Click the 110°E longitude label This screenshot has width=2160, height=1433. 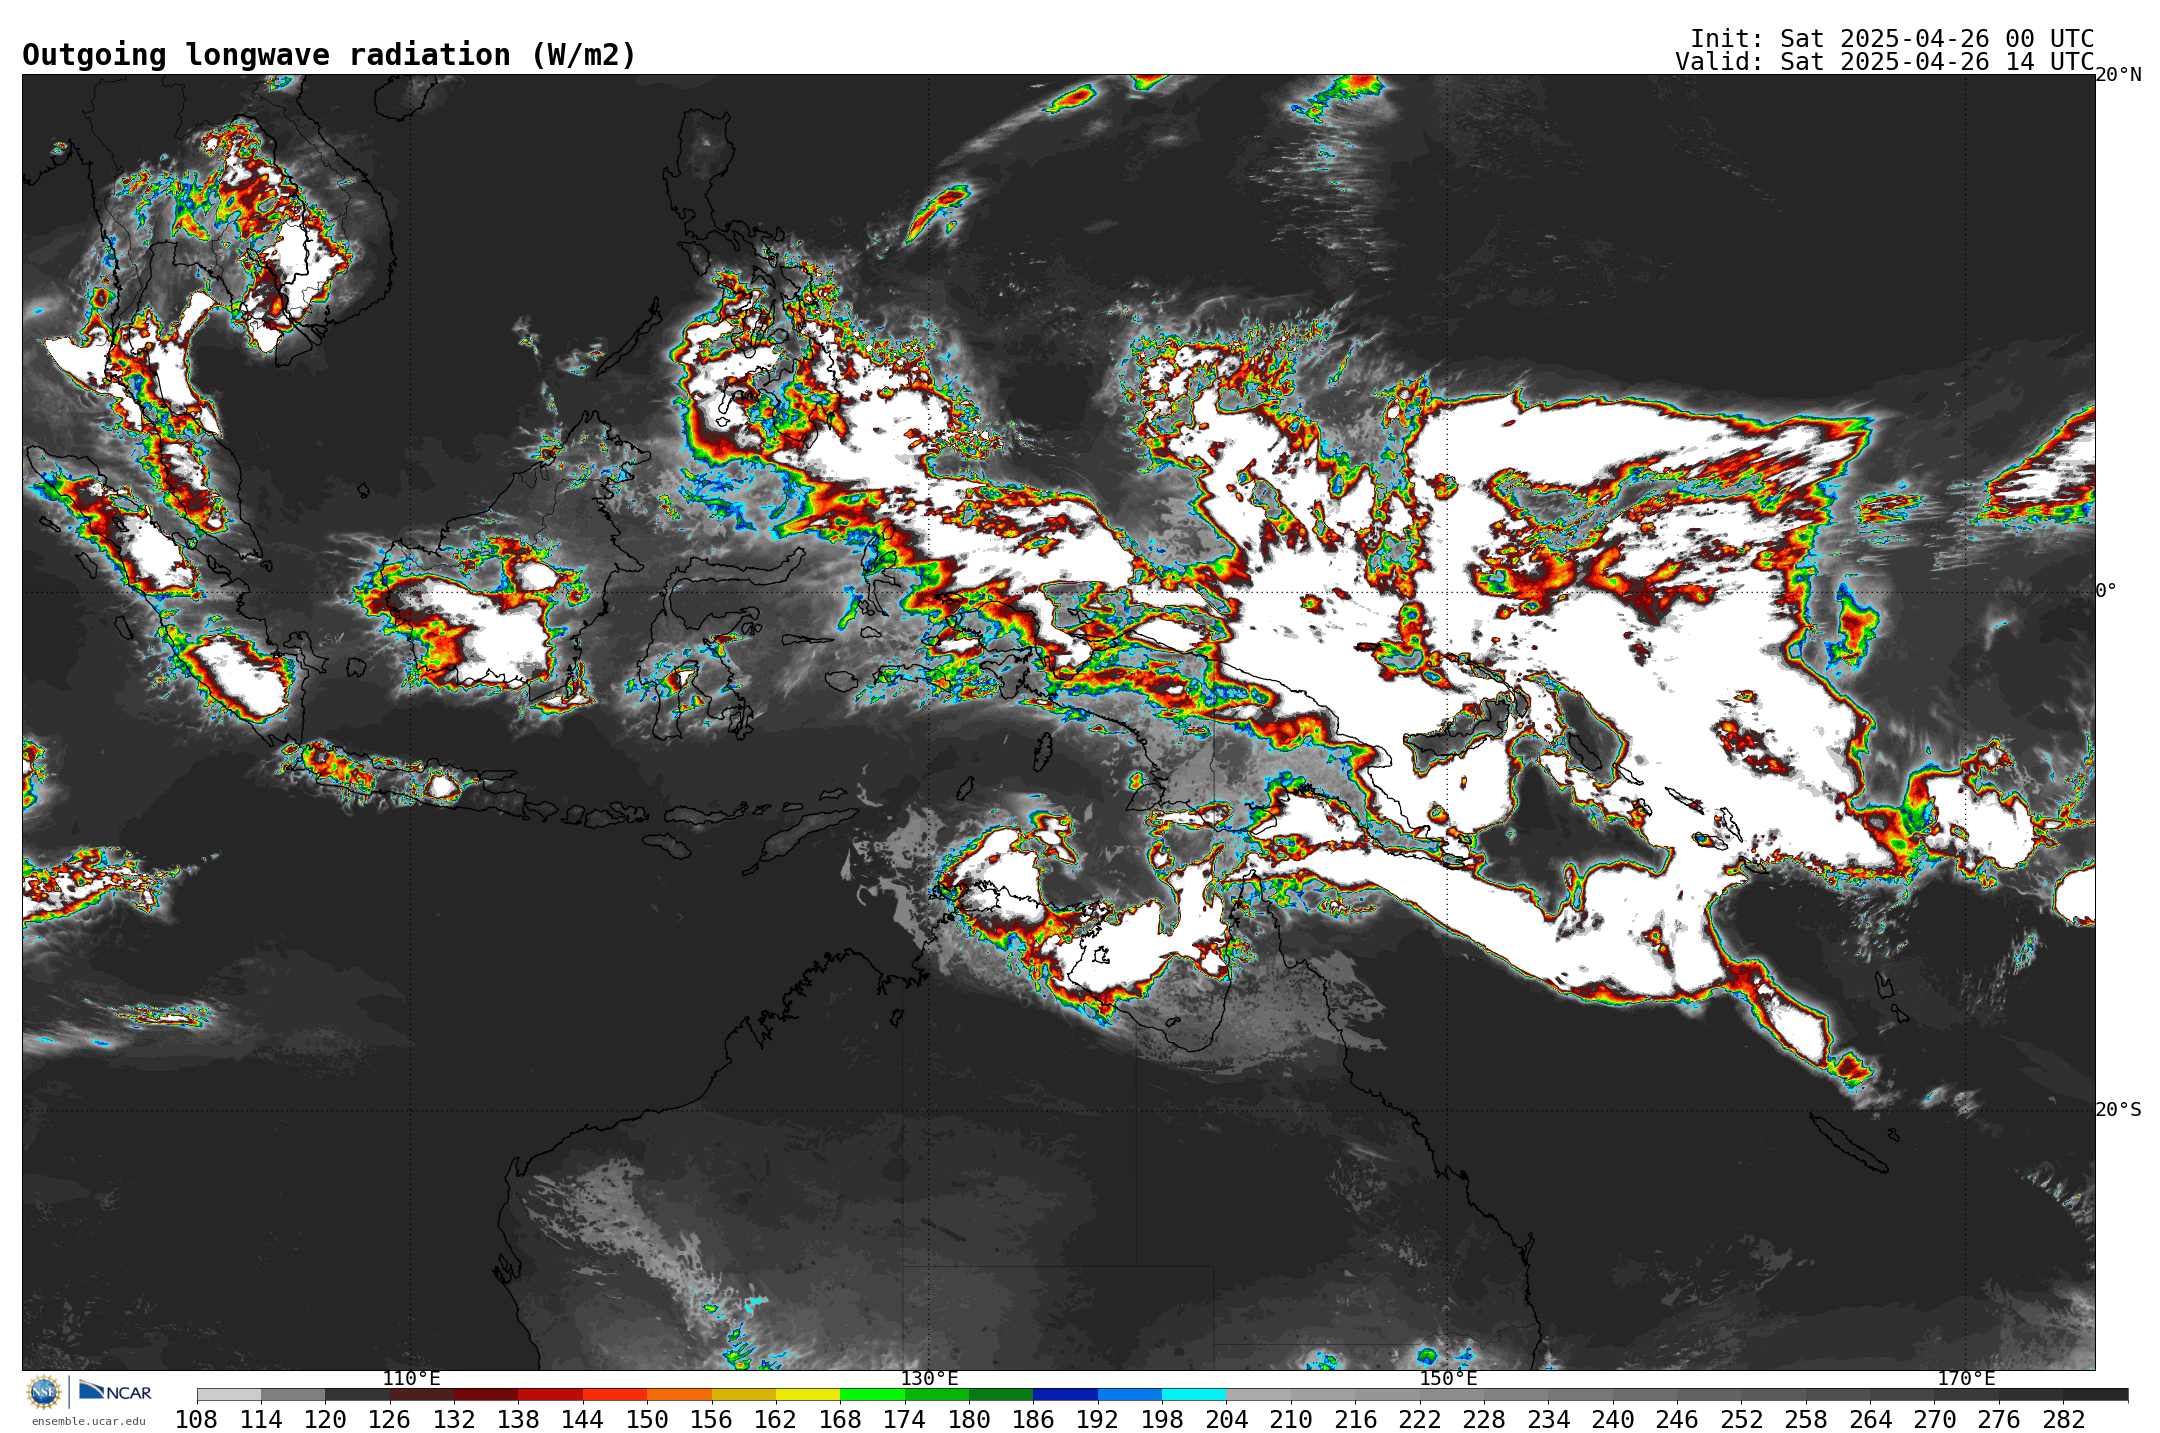pos(411,1379)
